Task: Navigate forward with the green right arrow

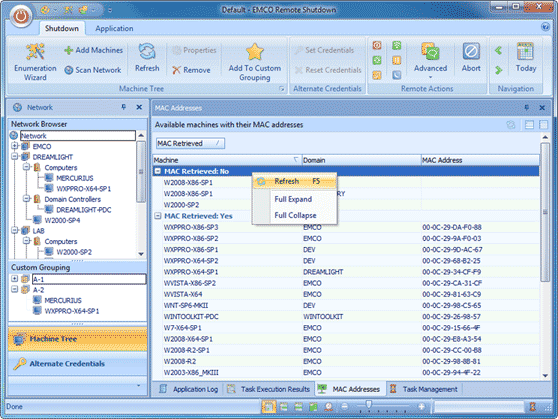Action: (x=499, y=70)
